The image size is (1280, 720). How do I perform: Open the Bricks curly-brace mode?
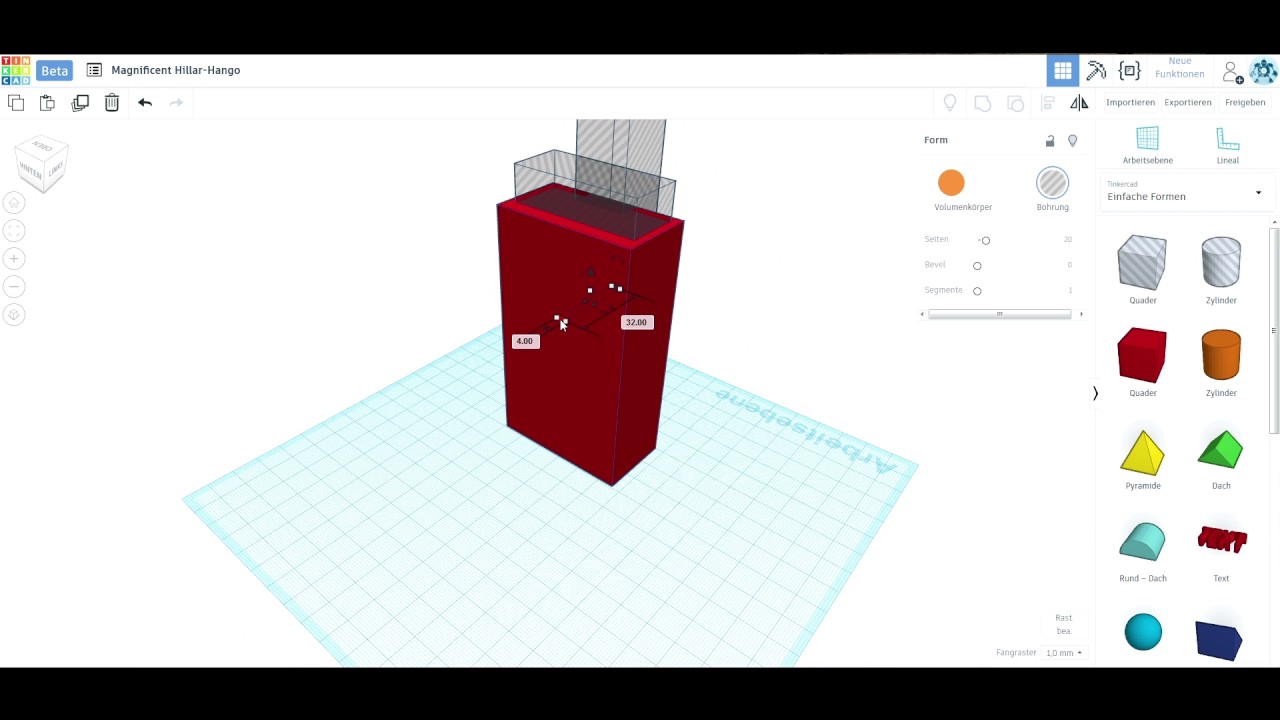[1130, 71]
